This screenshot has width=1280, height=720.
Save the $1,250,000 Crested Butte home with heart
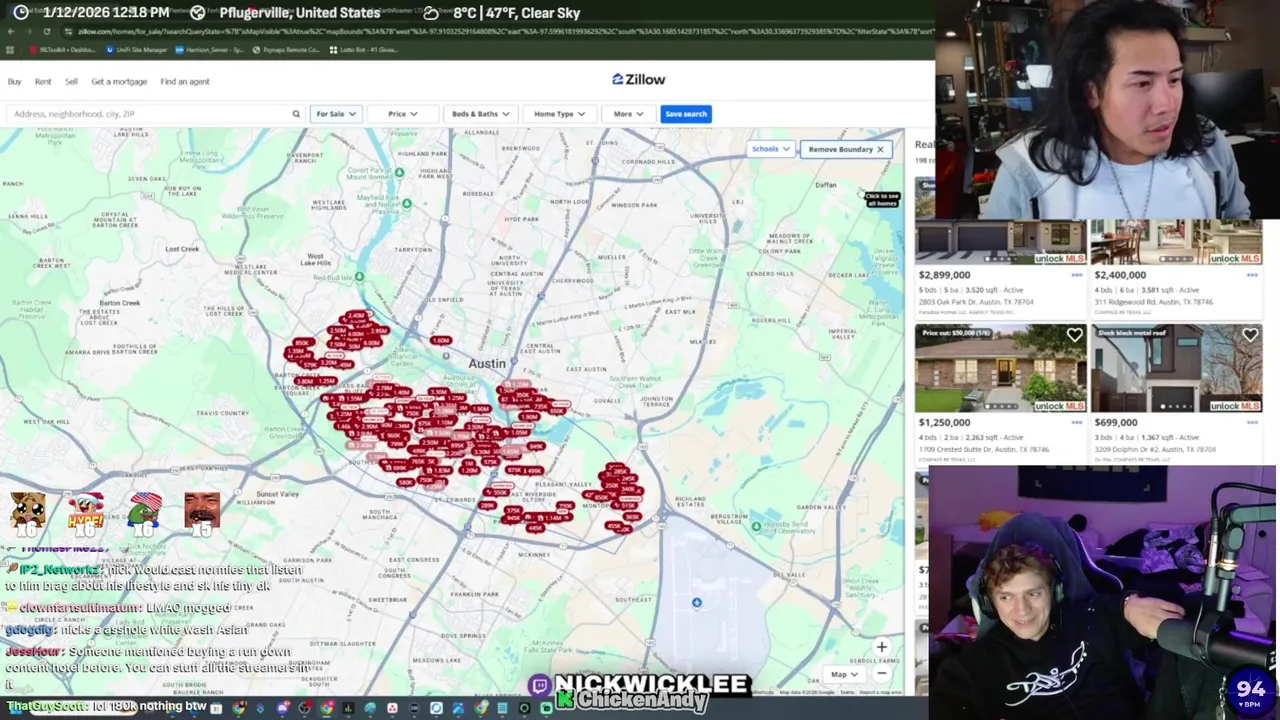pos(1074,336)
